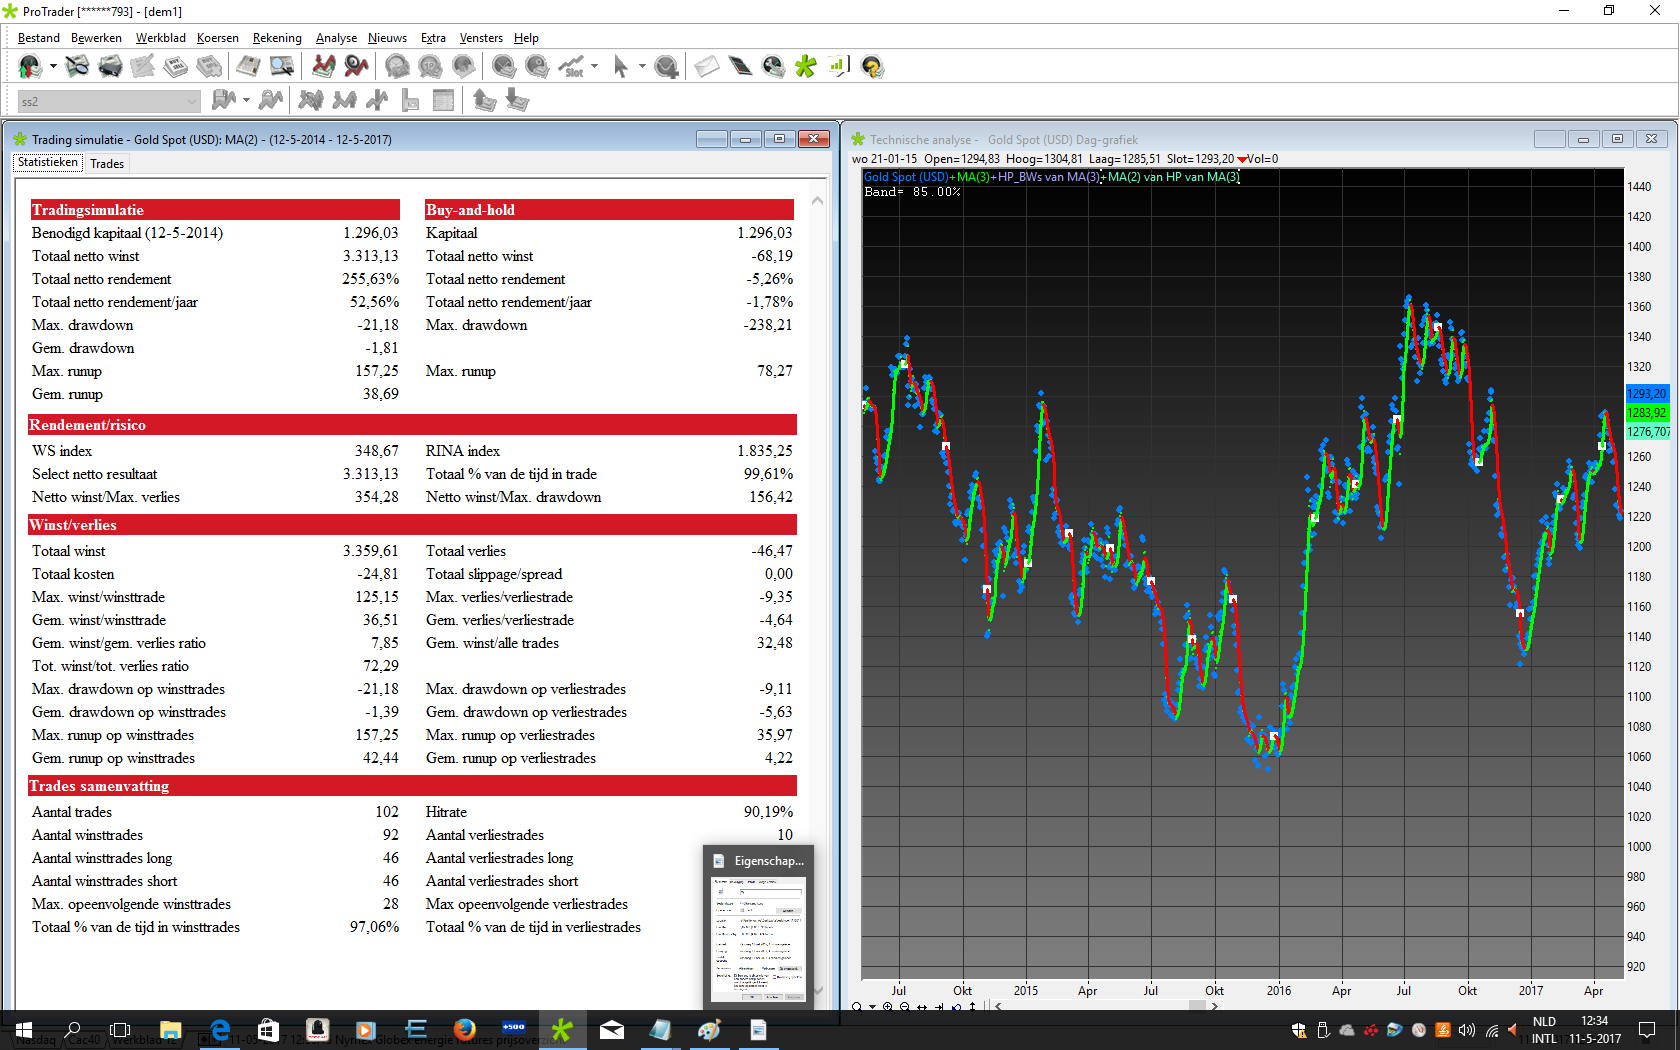The width and height of the screenshot is (1680, 1050).
Task: Click the Hitrate value 90,19%
Action: pos(768,812)
